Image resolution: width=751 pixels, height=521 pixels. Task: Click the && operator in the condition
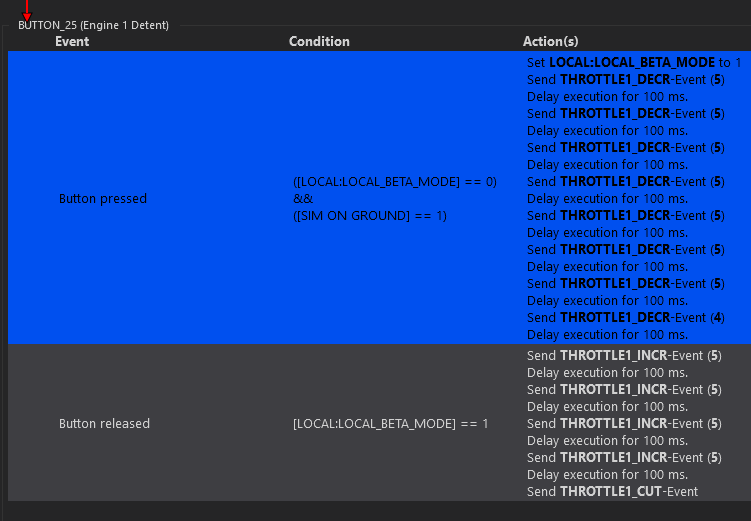pyautogui.click(x=303, y=199)
